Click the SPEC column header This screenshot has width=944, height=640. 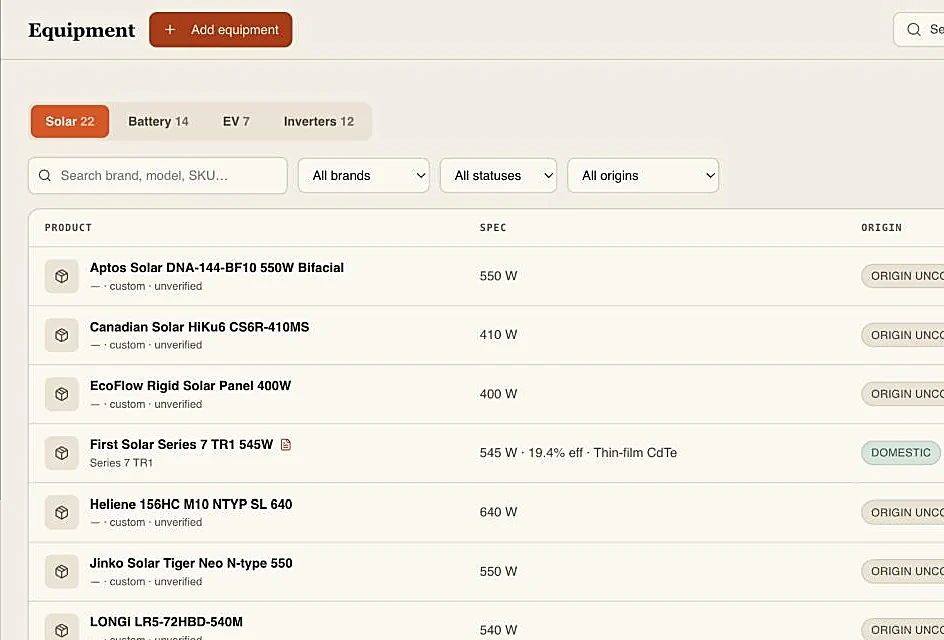(493, 228)
